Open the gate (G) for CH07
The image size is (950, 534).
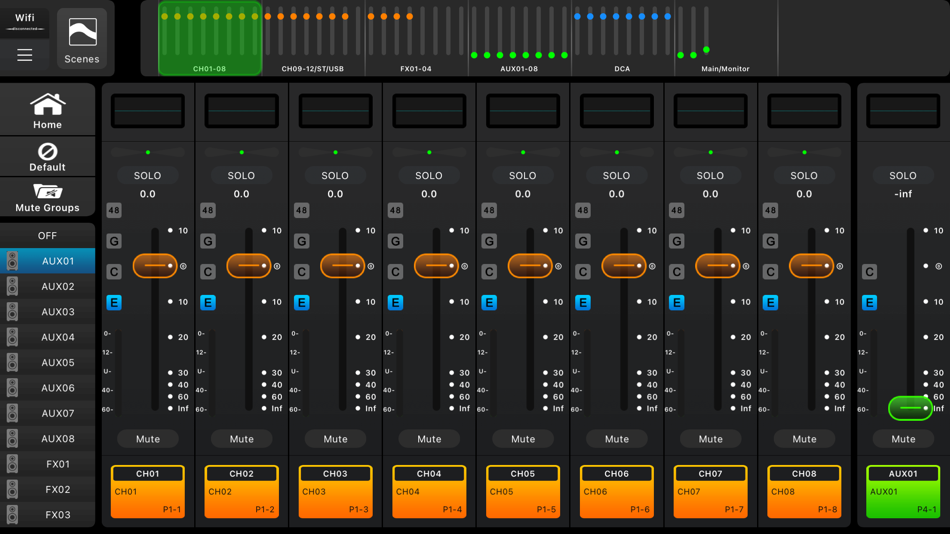(677, 241)
